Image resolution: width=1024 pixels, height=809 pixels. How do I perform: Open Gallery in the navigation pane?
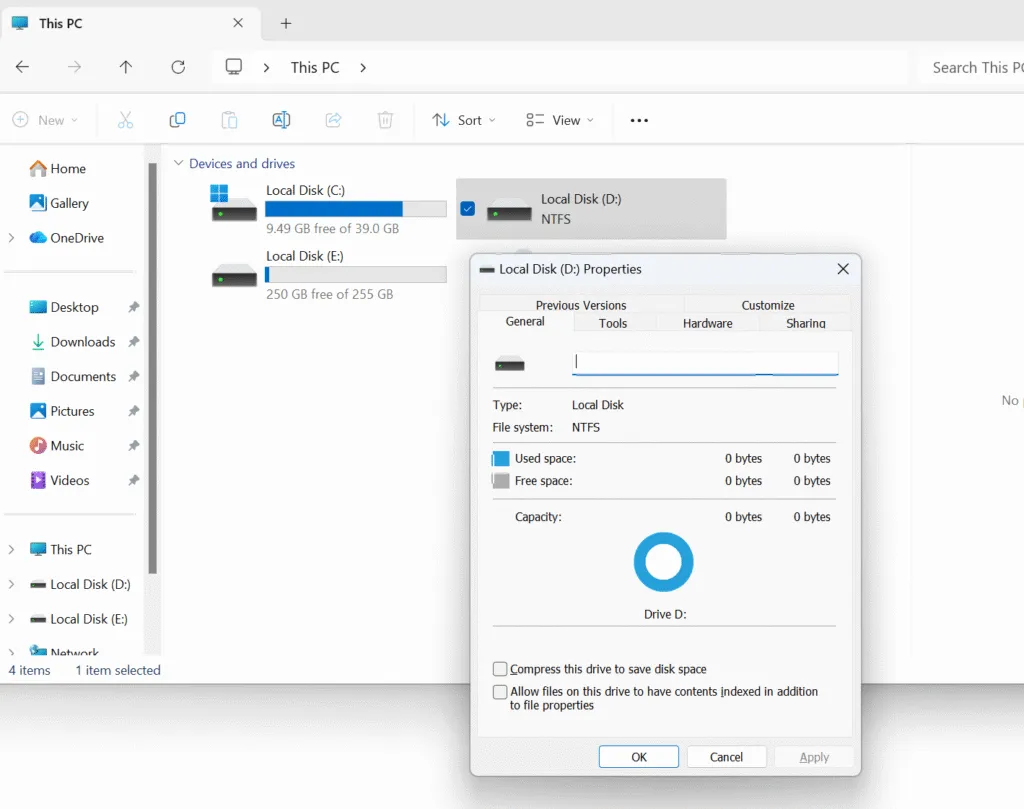coord(69,203)
